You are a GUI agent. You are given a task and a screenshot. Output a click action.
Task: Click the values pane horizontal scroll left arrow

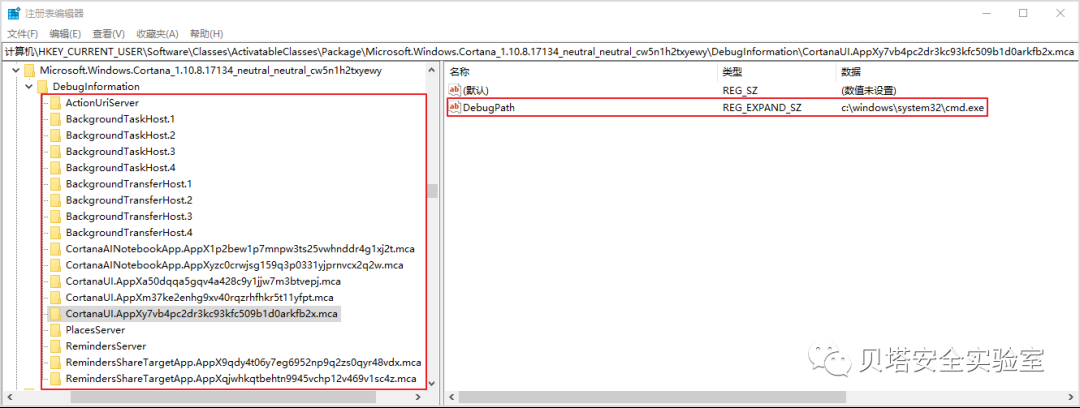(451, 398)
